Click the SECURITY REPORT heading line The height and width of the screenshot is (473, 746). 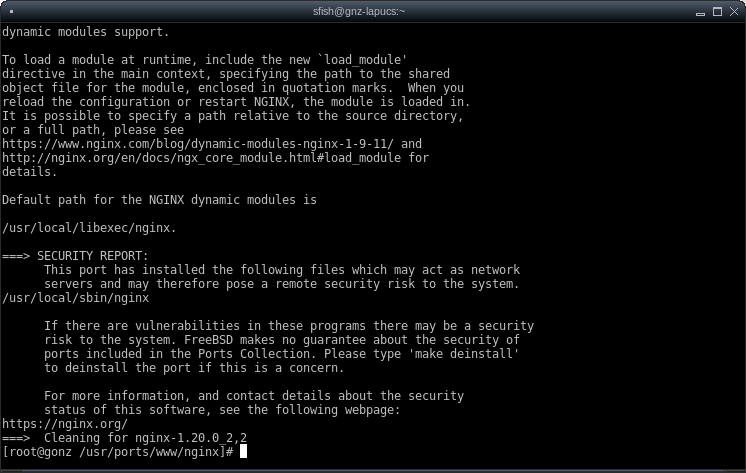click(75, 256)
